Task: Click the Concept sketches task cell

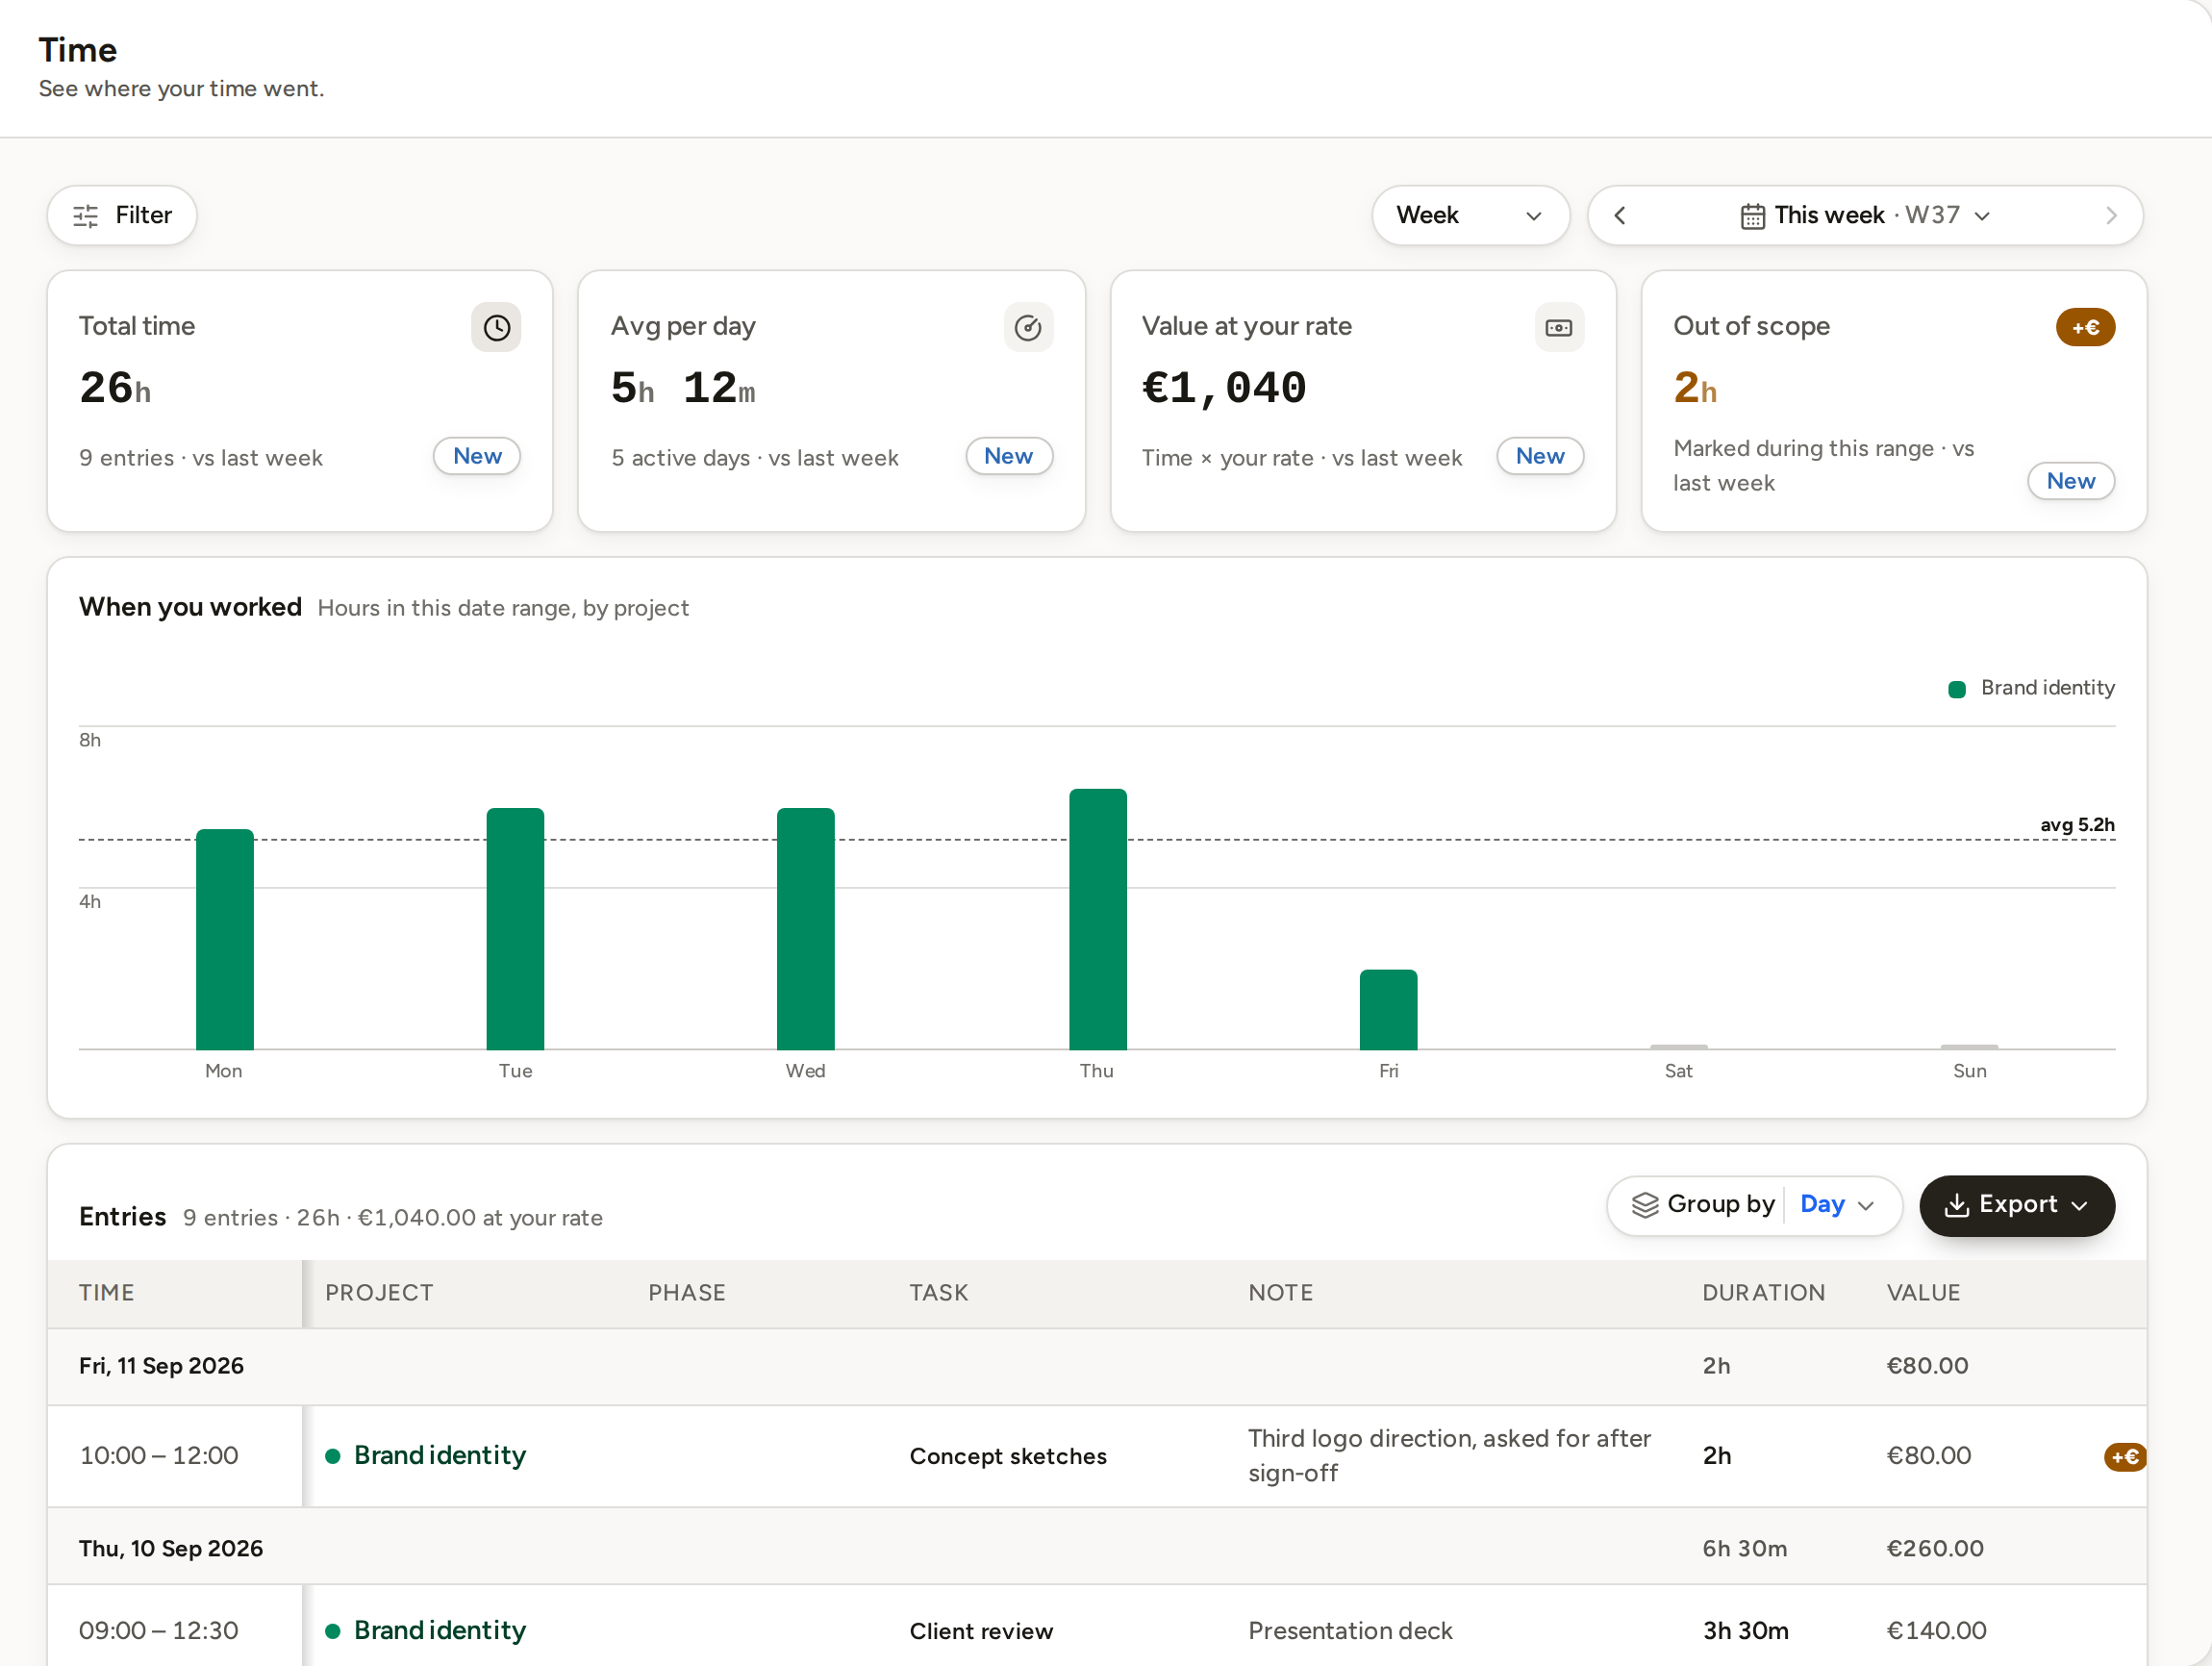Action: click(1008, 1457)
